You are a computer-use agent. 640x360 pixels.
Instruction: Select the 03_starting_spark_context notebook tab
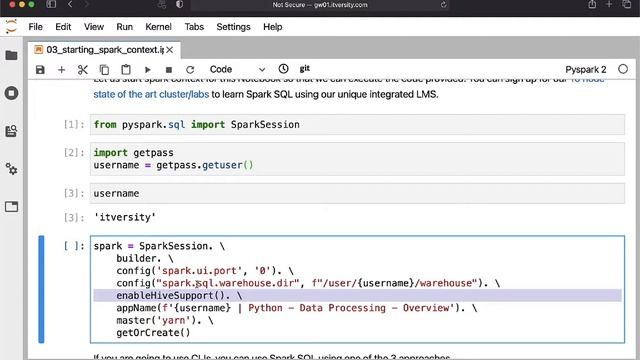(x=104, y=50)
